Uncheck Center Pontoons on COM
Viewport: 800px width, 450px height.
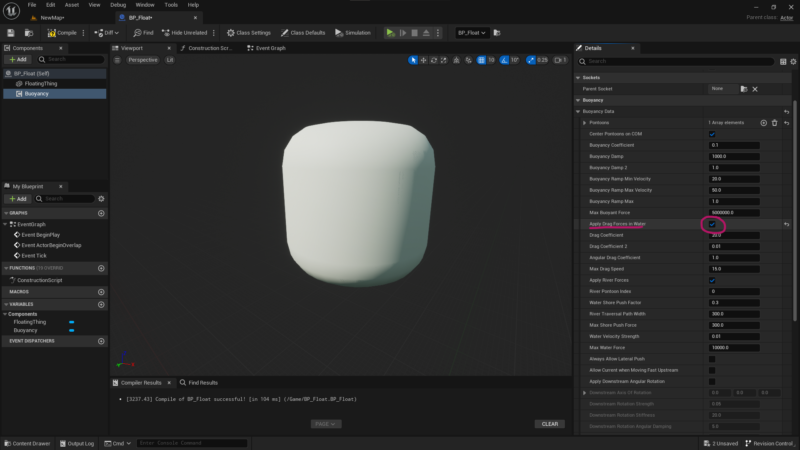tap(712, 134)
